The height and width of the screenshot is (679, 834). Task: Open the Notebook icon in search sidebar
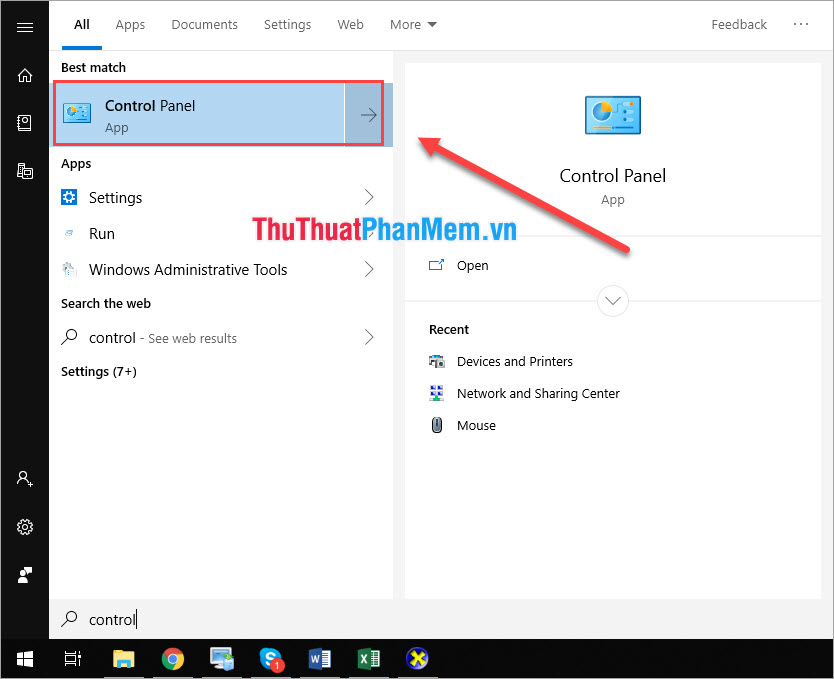(x=25, y=122)
